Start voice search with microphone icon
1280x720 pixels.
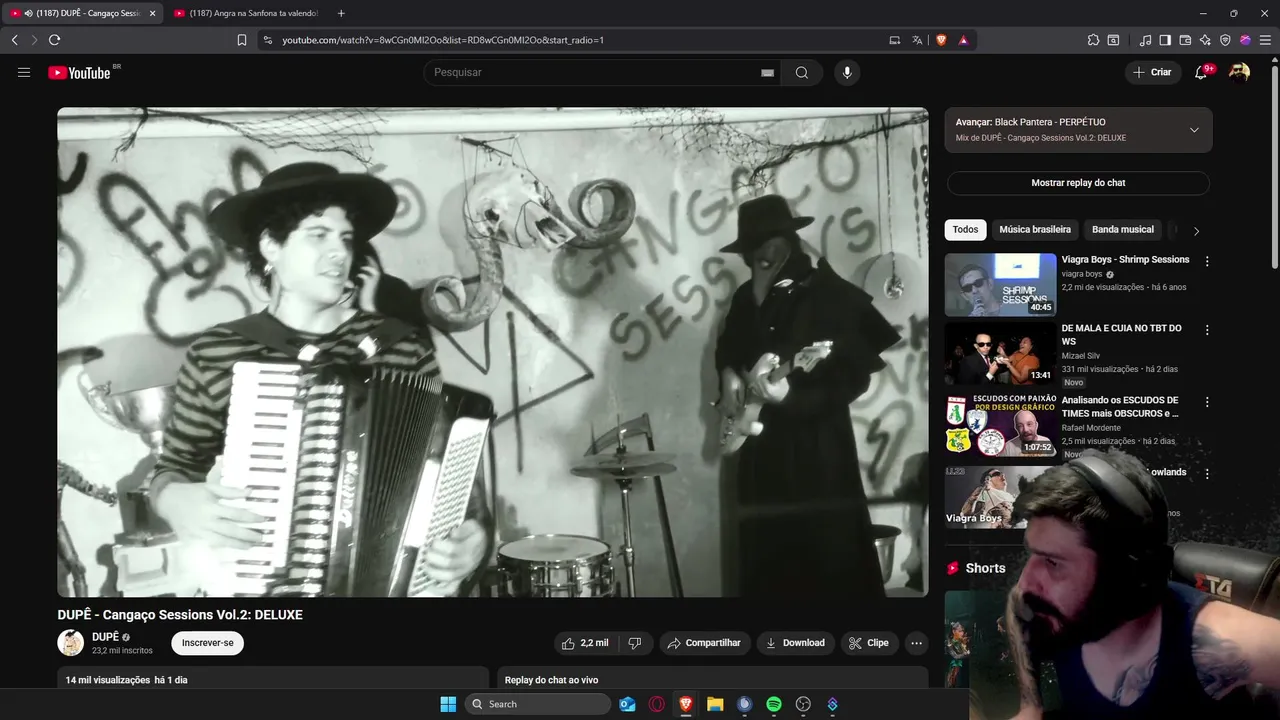(x=847, y=72)
